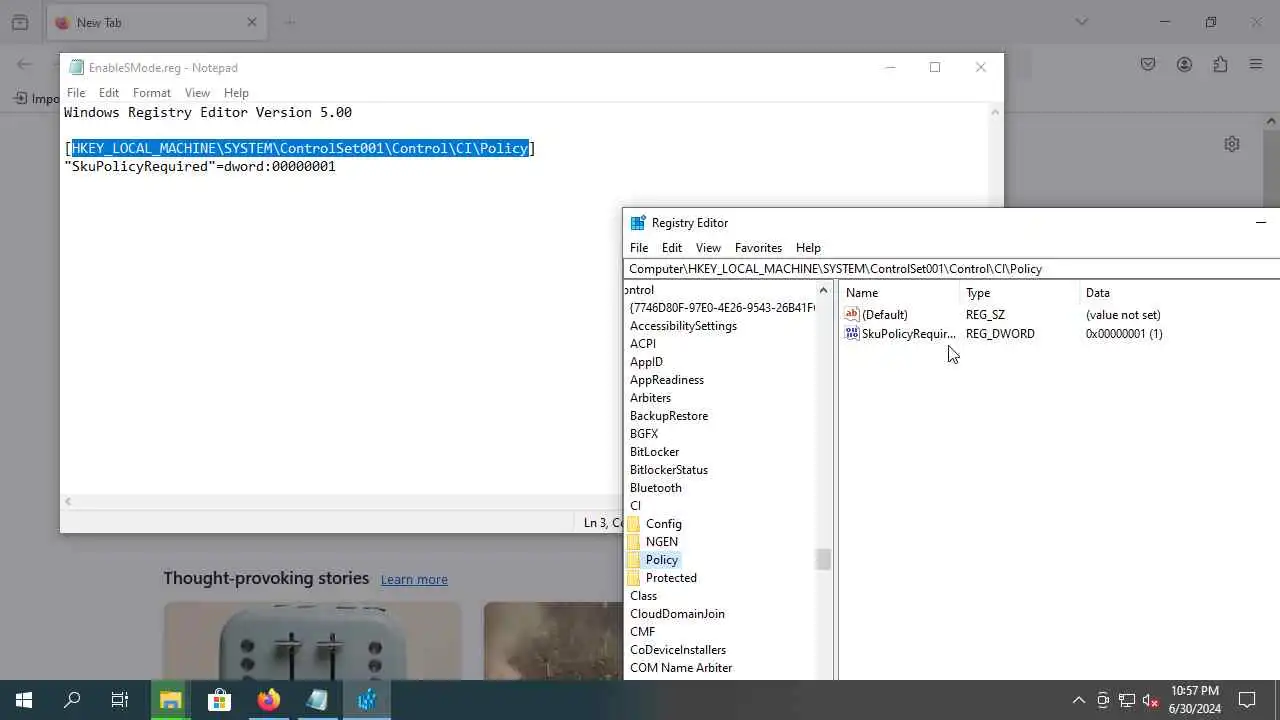Select the BackupRestore key
This screenshot has height=720, width=1280.
[669, 416]
